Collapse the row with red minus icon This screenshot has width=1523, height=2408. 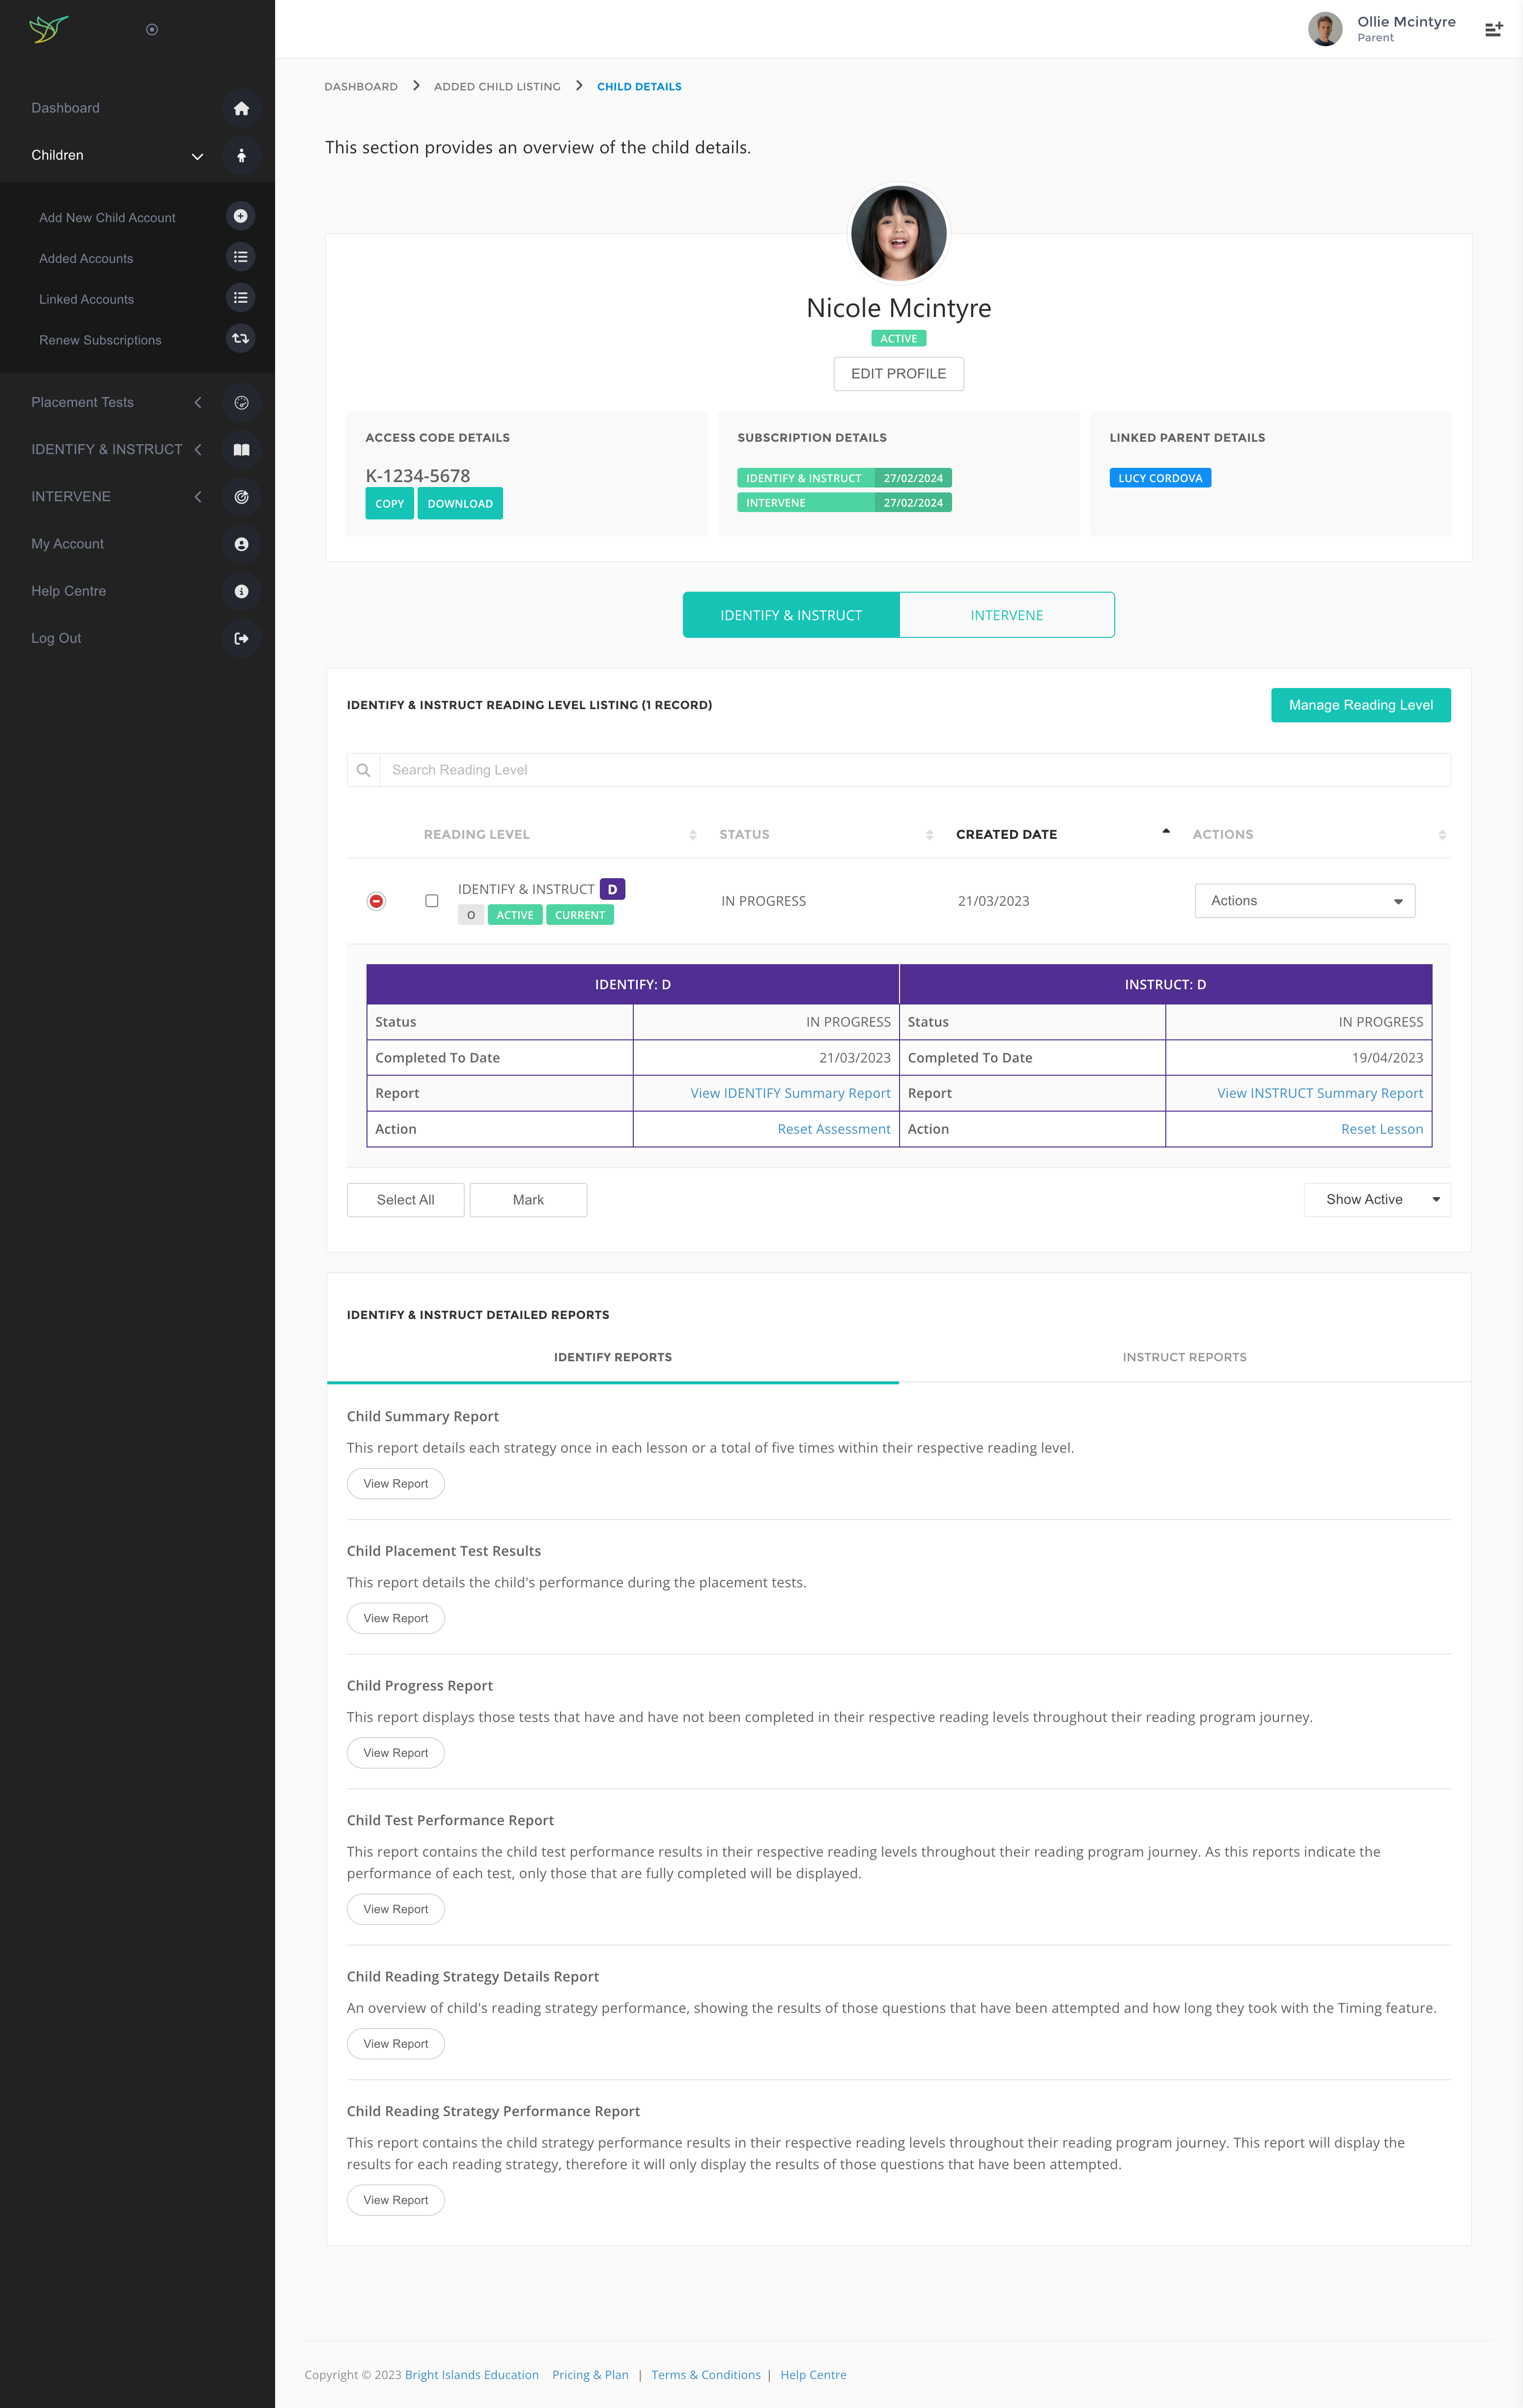pyautogui.click(x=376, y=901)
